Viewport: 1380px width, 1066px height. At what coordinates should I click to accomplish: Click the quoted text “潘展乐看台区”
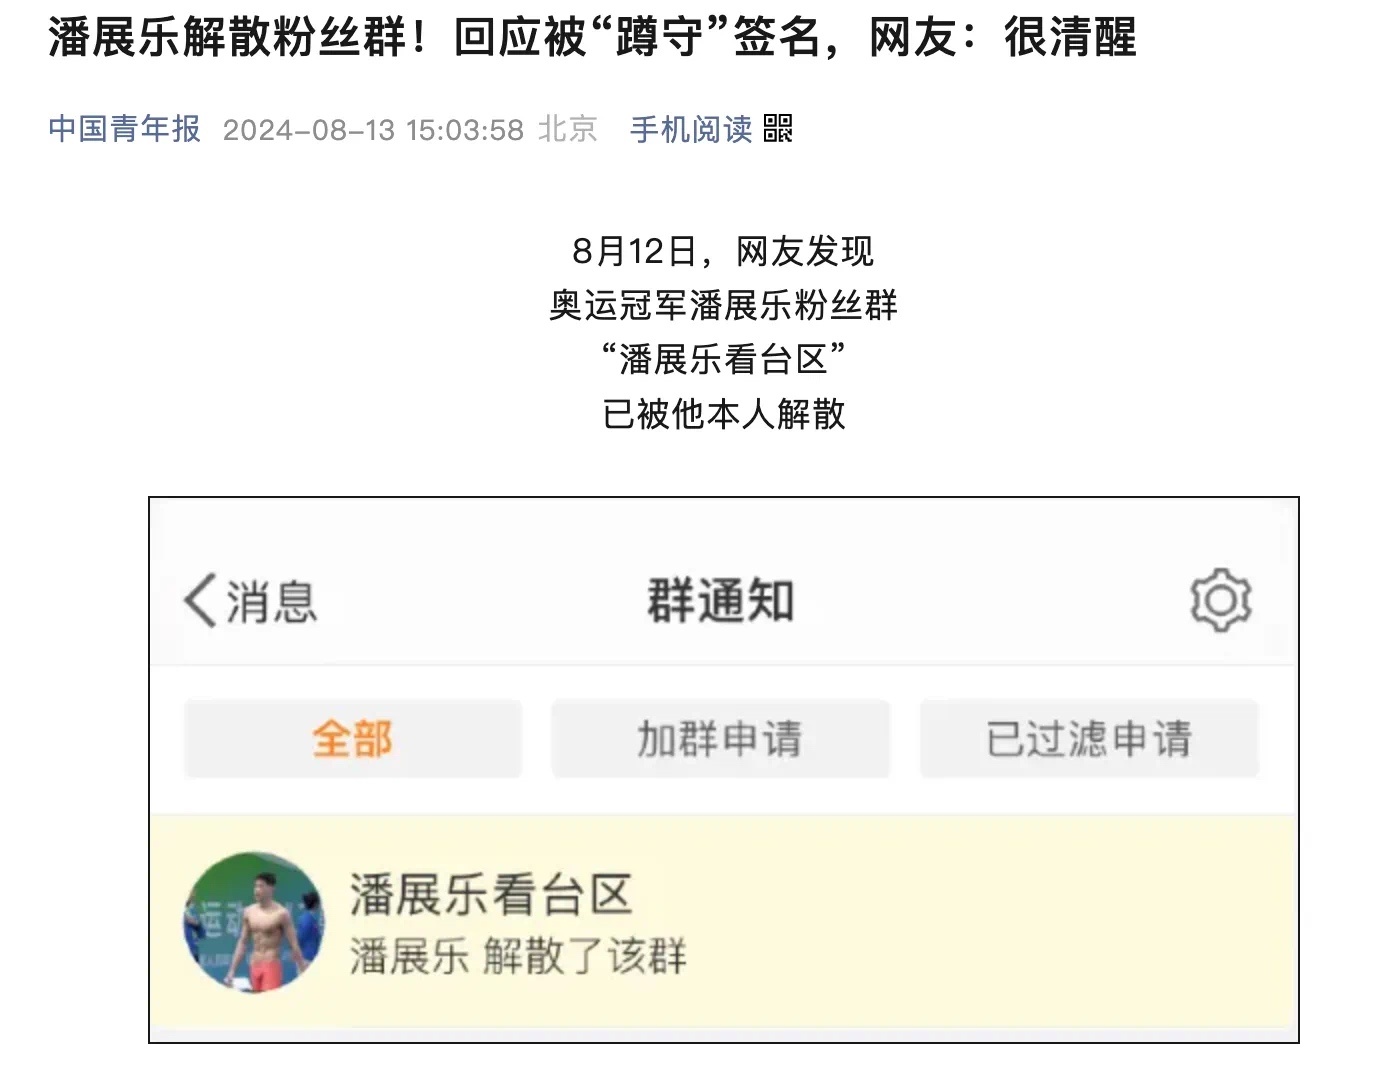point(723,359)
